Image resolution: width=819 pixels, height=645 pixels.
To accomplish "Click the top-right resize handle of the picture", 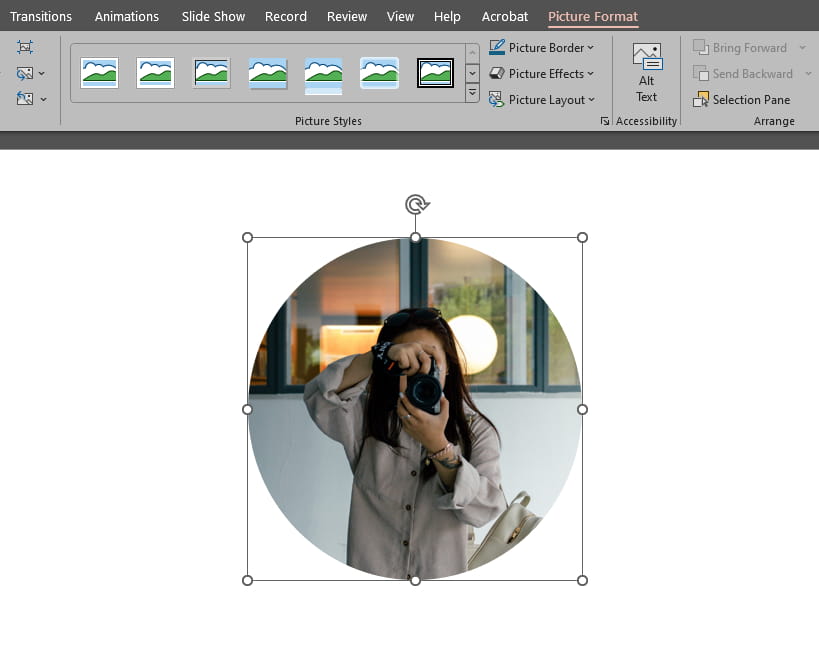I will [x=582, y=238].
